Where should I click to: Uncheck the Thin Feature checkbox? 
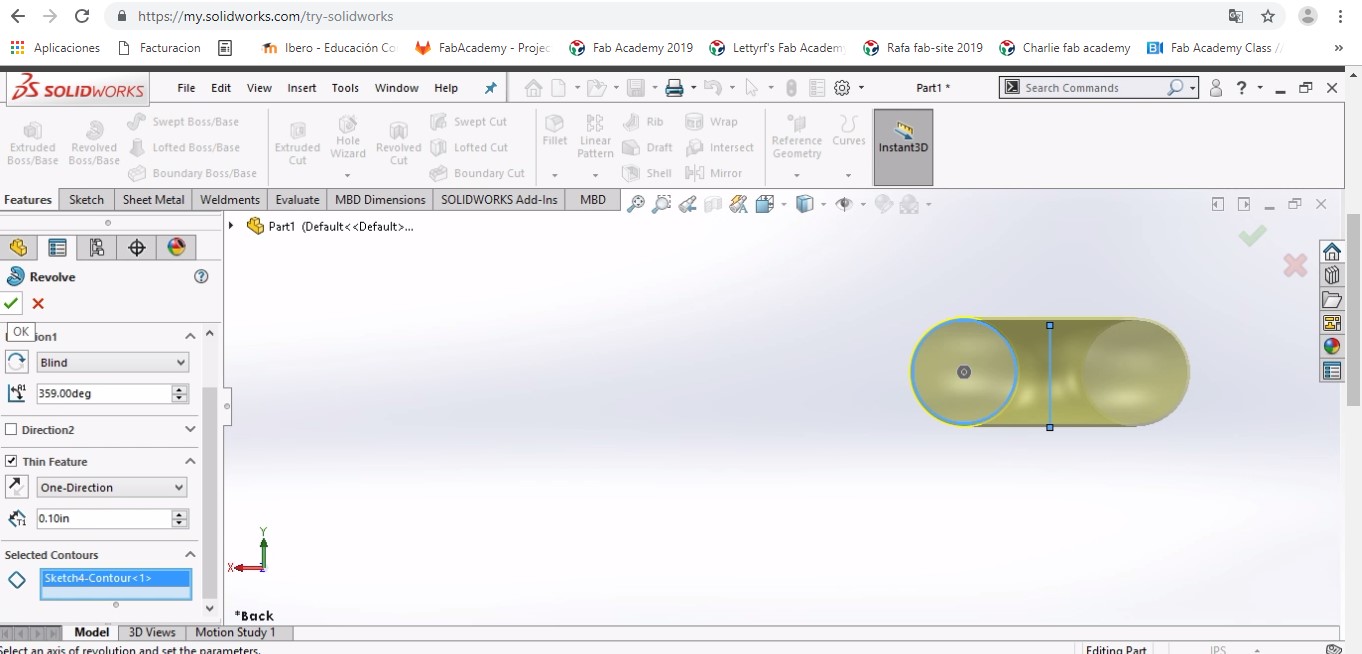coord(12,461)
